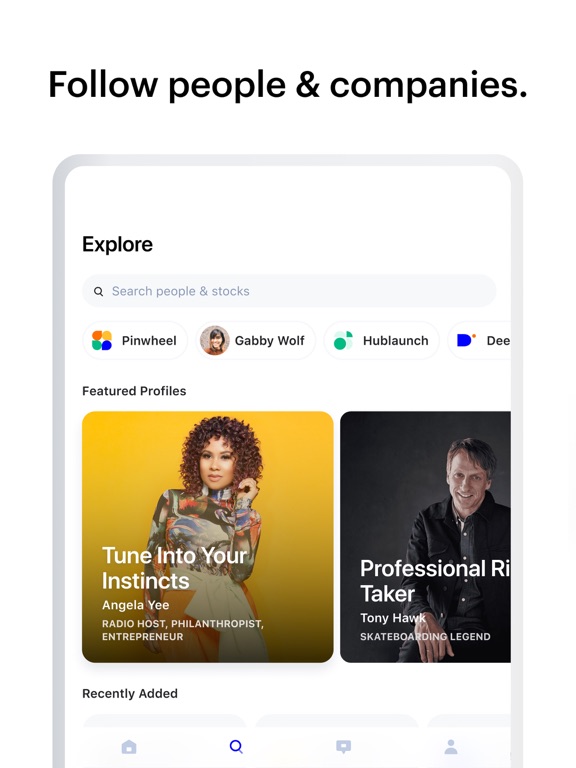Open the Home tab icon
Viewport: 576px width, 768px height.
[129, 747]
